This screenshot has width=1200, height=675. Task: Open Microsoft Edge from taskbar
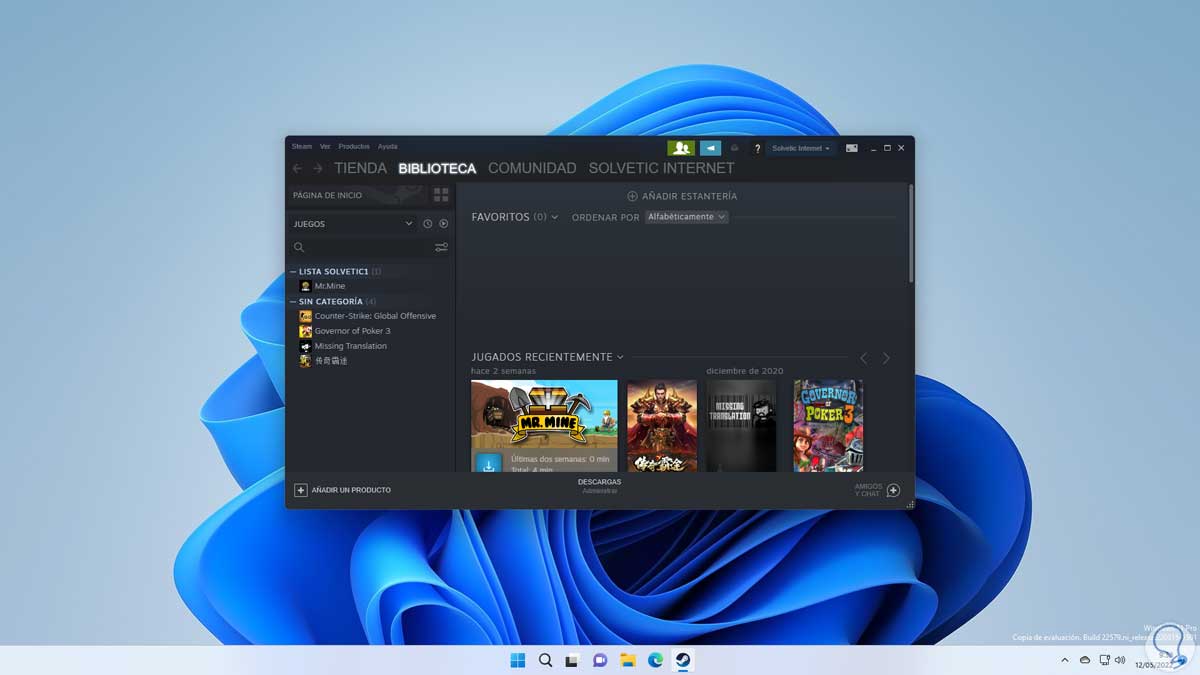pos(655,660)
